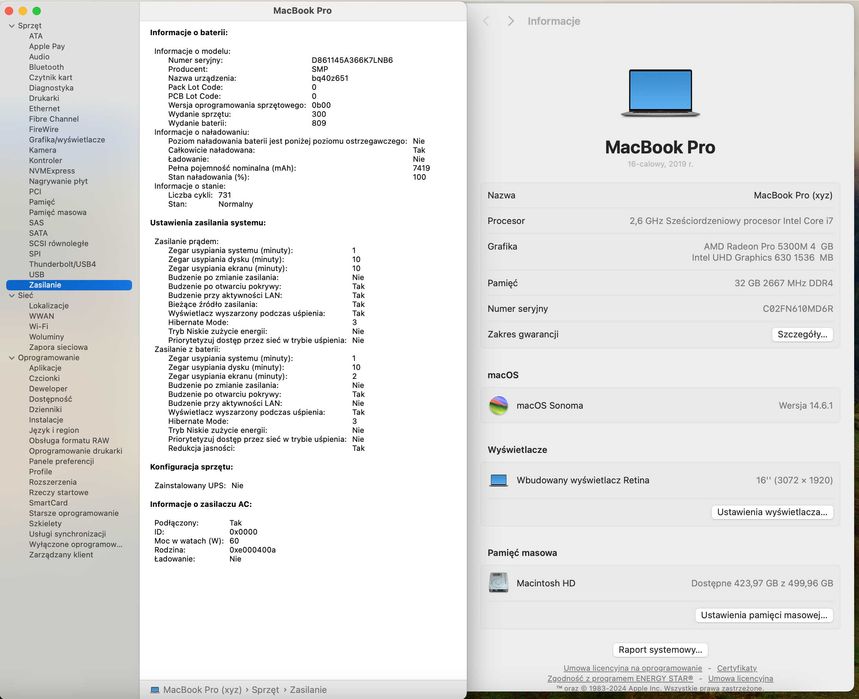Select Czcionki in sidebar
The width and height of the screenshot is (859, 699).
tap(44, 379)
